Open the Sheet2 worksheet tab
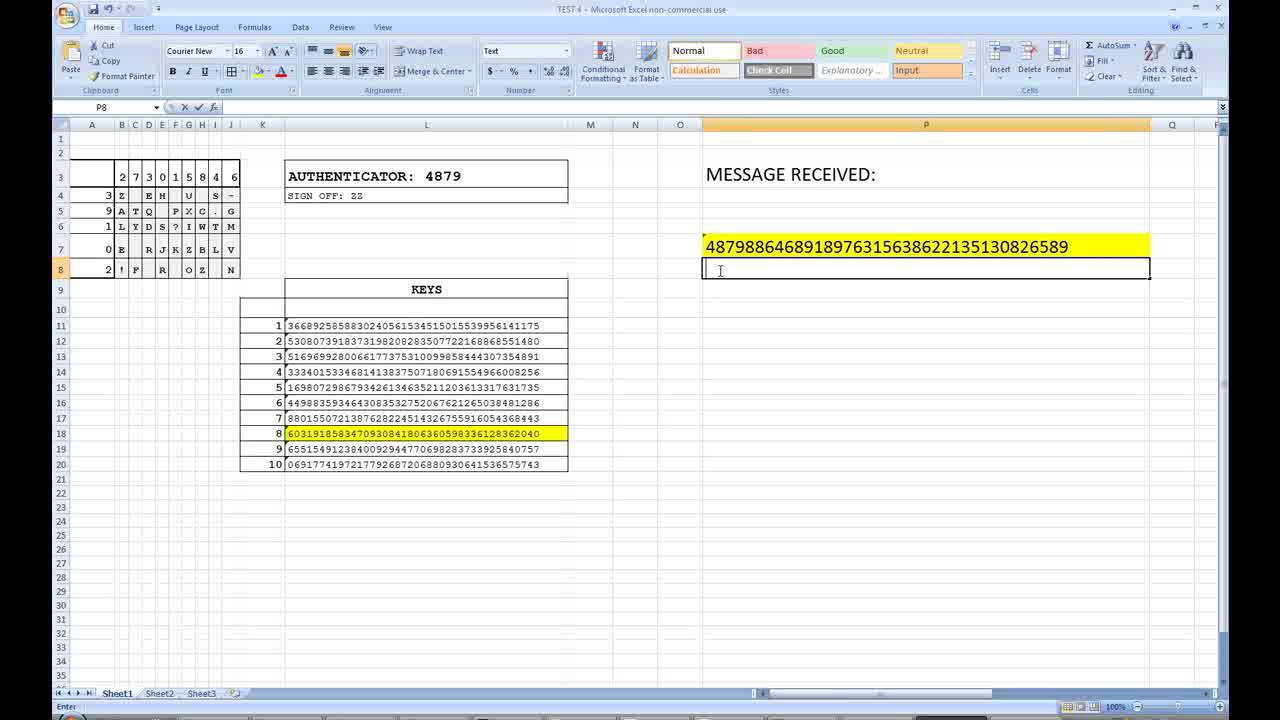 click(159, 693)
